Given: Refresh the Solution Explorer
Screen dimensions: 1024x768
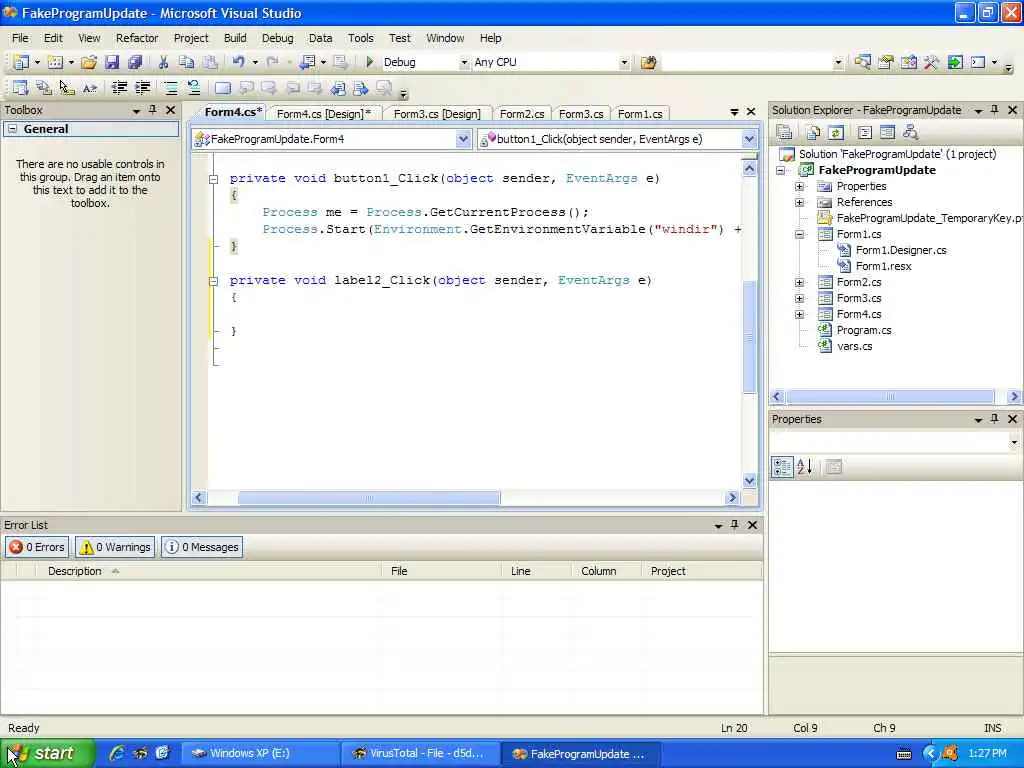Looking at the screenshot, I should (836, 133).
